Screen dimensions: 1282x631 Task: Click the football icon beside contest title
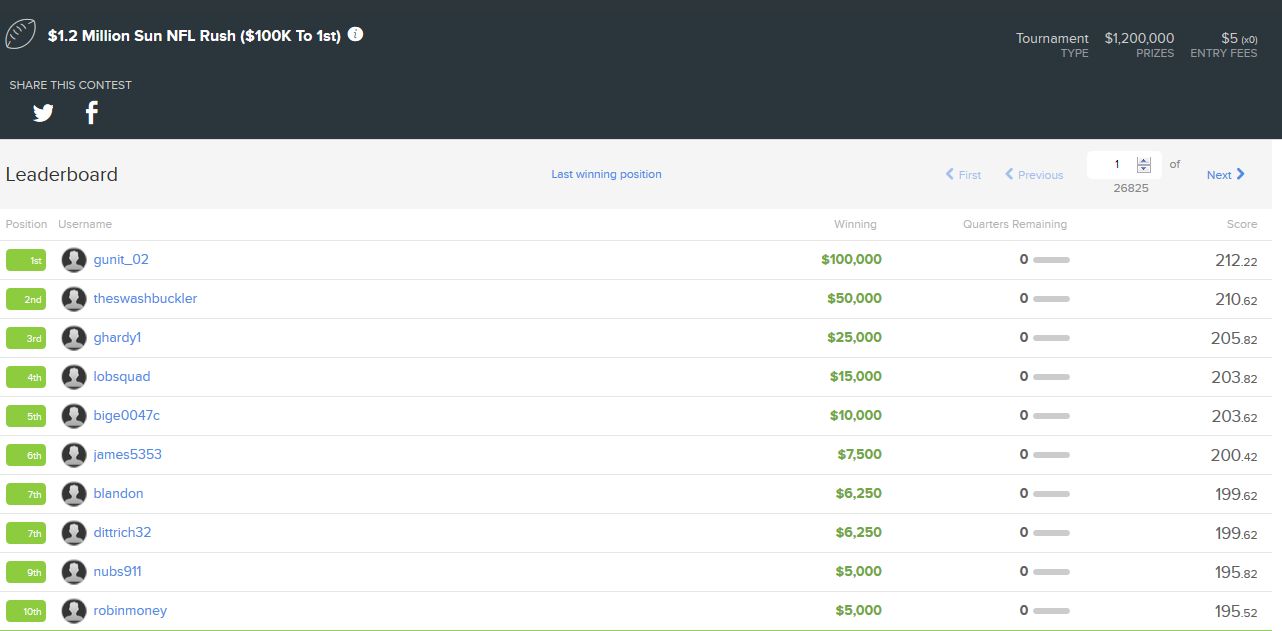click(x=21, y=34)
